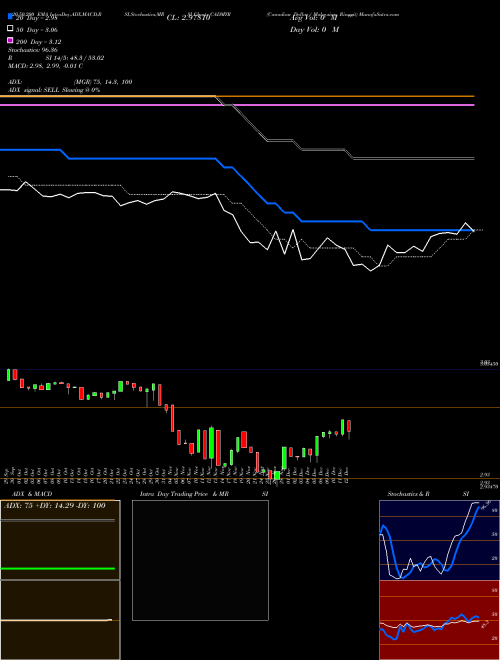Click the RSI chart in the red panel
500x660 pixels.
(439, 620)
